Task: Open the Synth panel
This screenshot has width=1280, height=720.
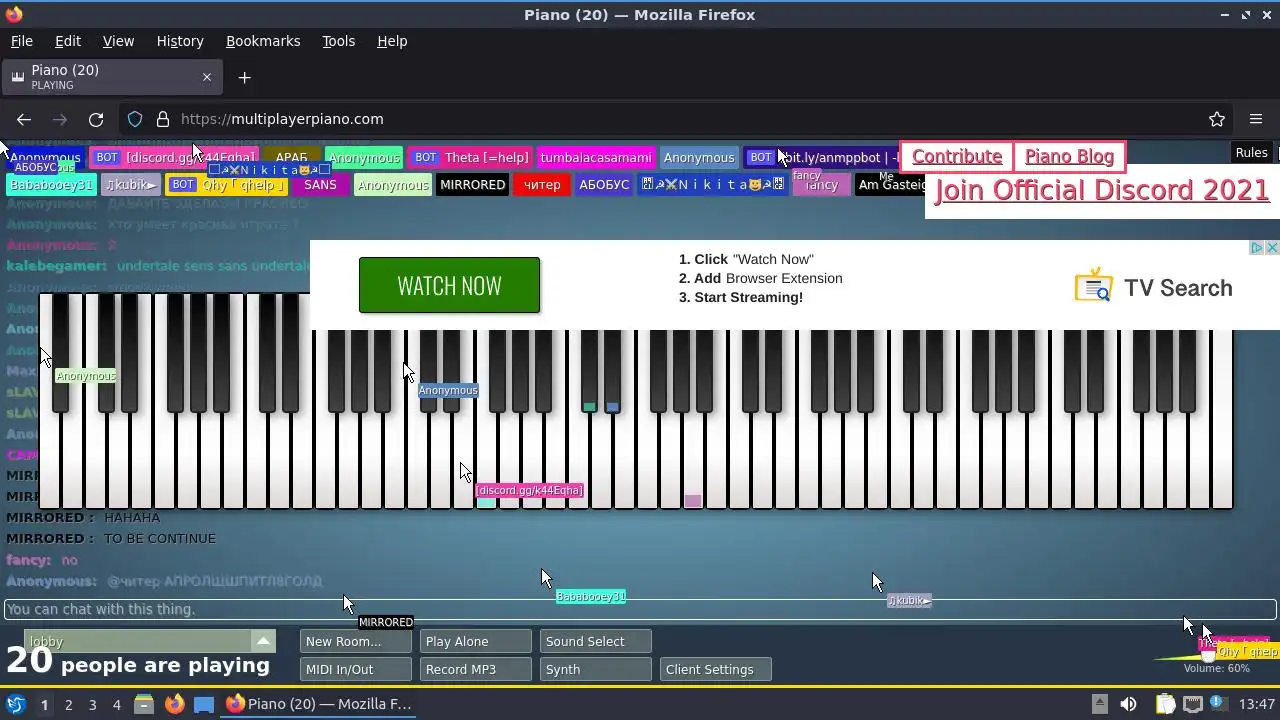Action: point(596,669)
